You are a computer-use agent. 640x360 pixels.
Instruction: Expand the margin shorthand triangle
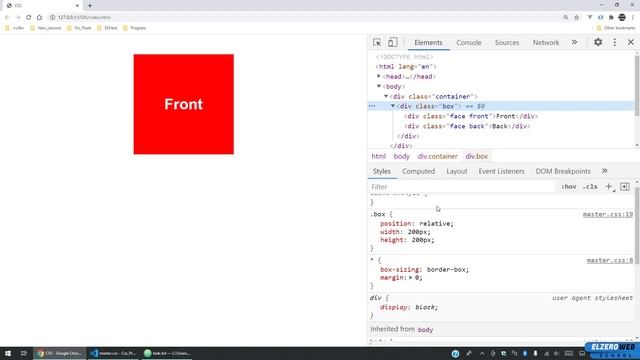(411, 278)
